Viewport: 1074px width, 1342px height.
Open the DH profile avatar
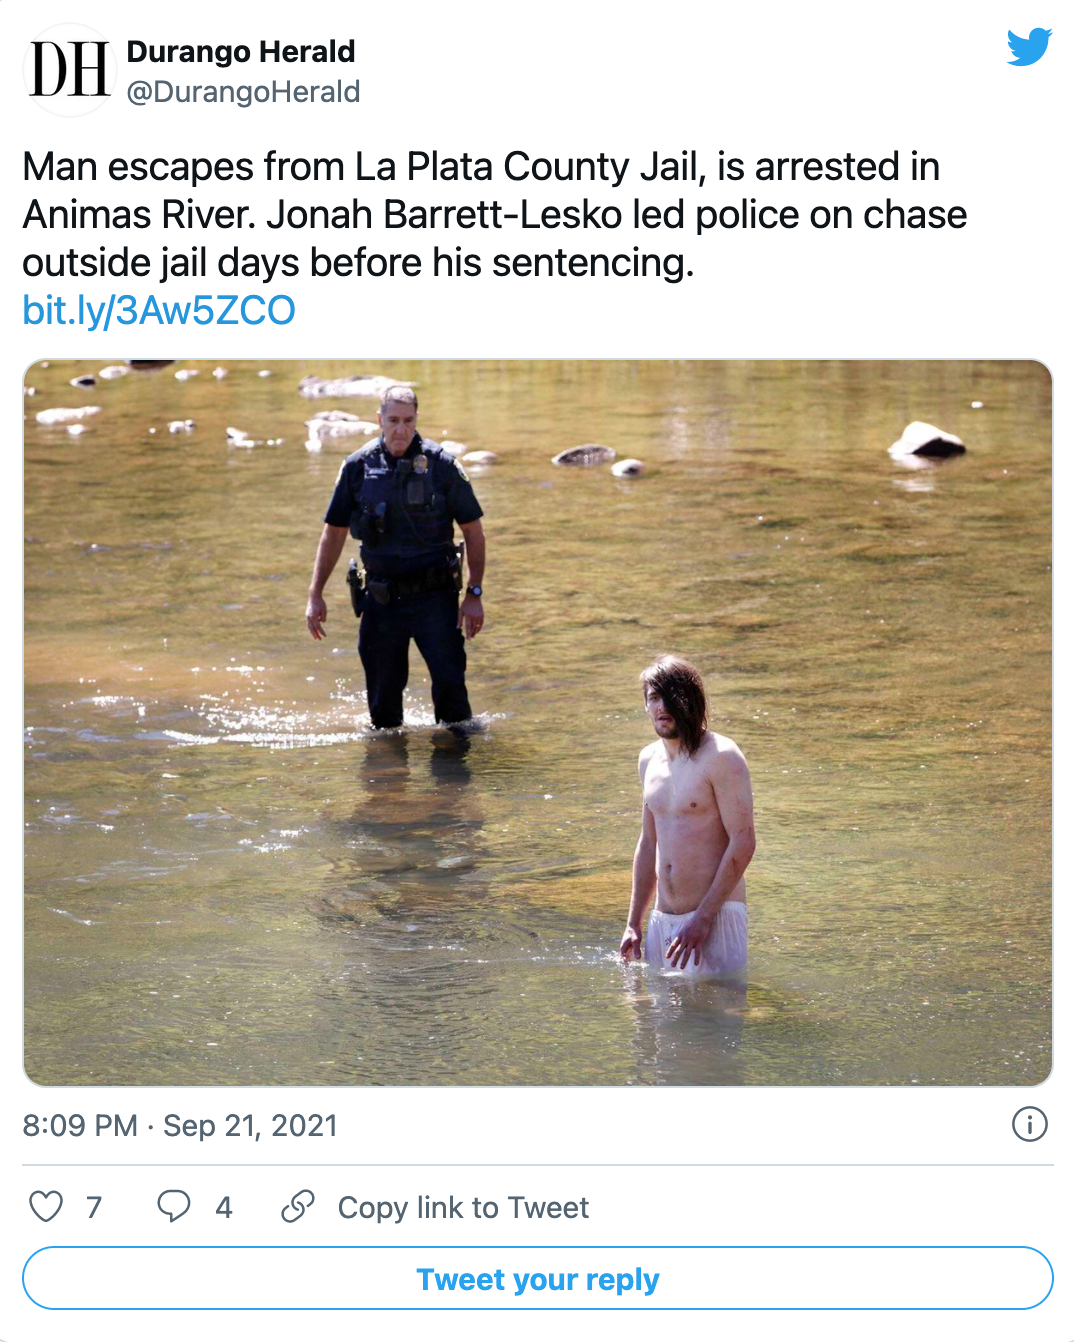click(69, 70)
